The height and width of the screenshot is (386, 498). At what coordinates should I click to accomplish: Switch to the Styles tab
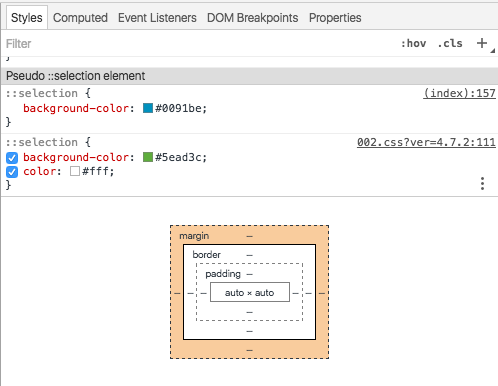(27, 18)
